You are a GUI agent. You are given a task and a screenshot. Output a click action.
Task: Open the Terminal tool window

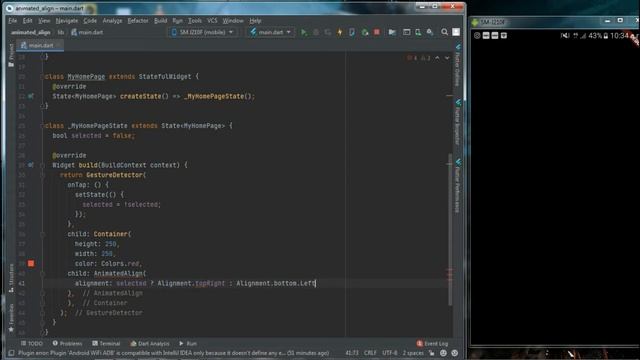pos(106,344)
